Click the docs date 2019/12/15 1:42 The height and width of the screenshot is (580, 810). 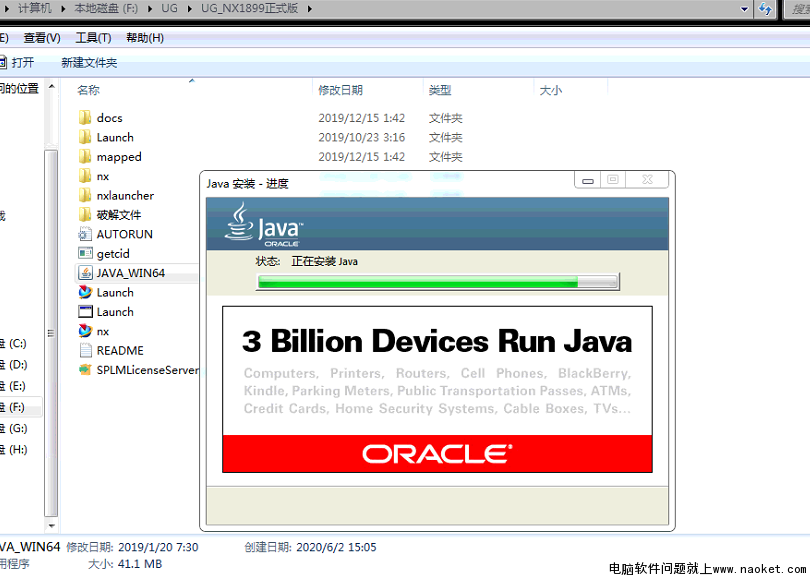pos(361,118)
